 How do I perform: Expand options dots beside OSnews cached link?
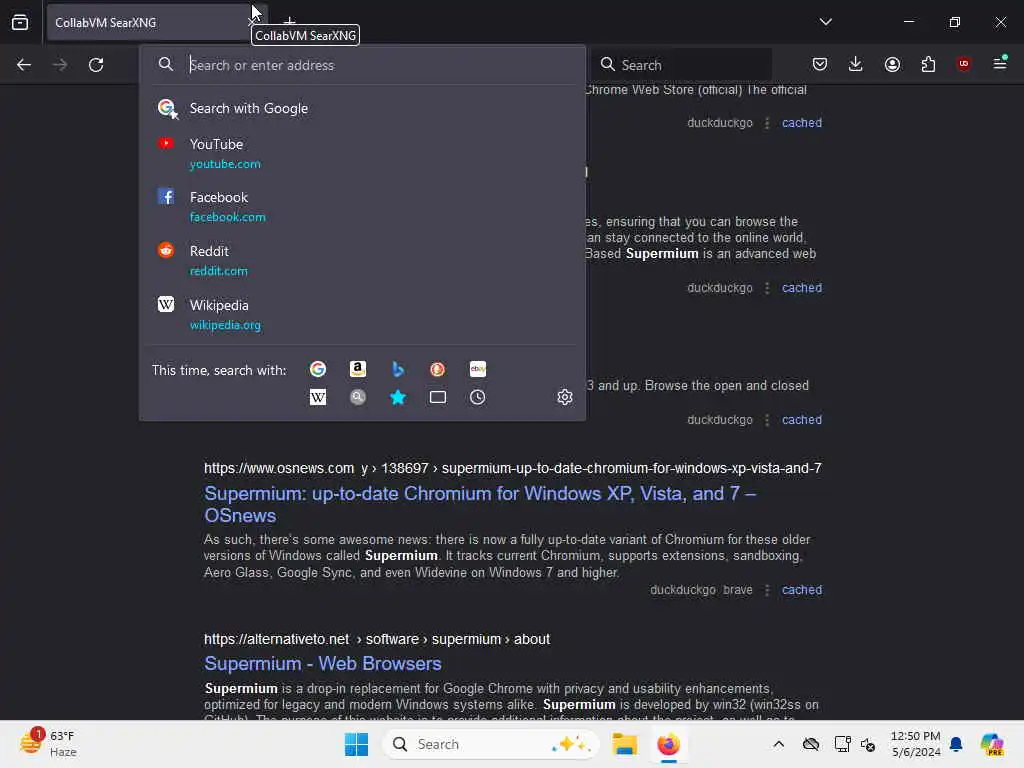click(x=767, y=590)
